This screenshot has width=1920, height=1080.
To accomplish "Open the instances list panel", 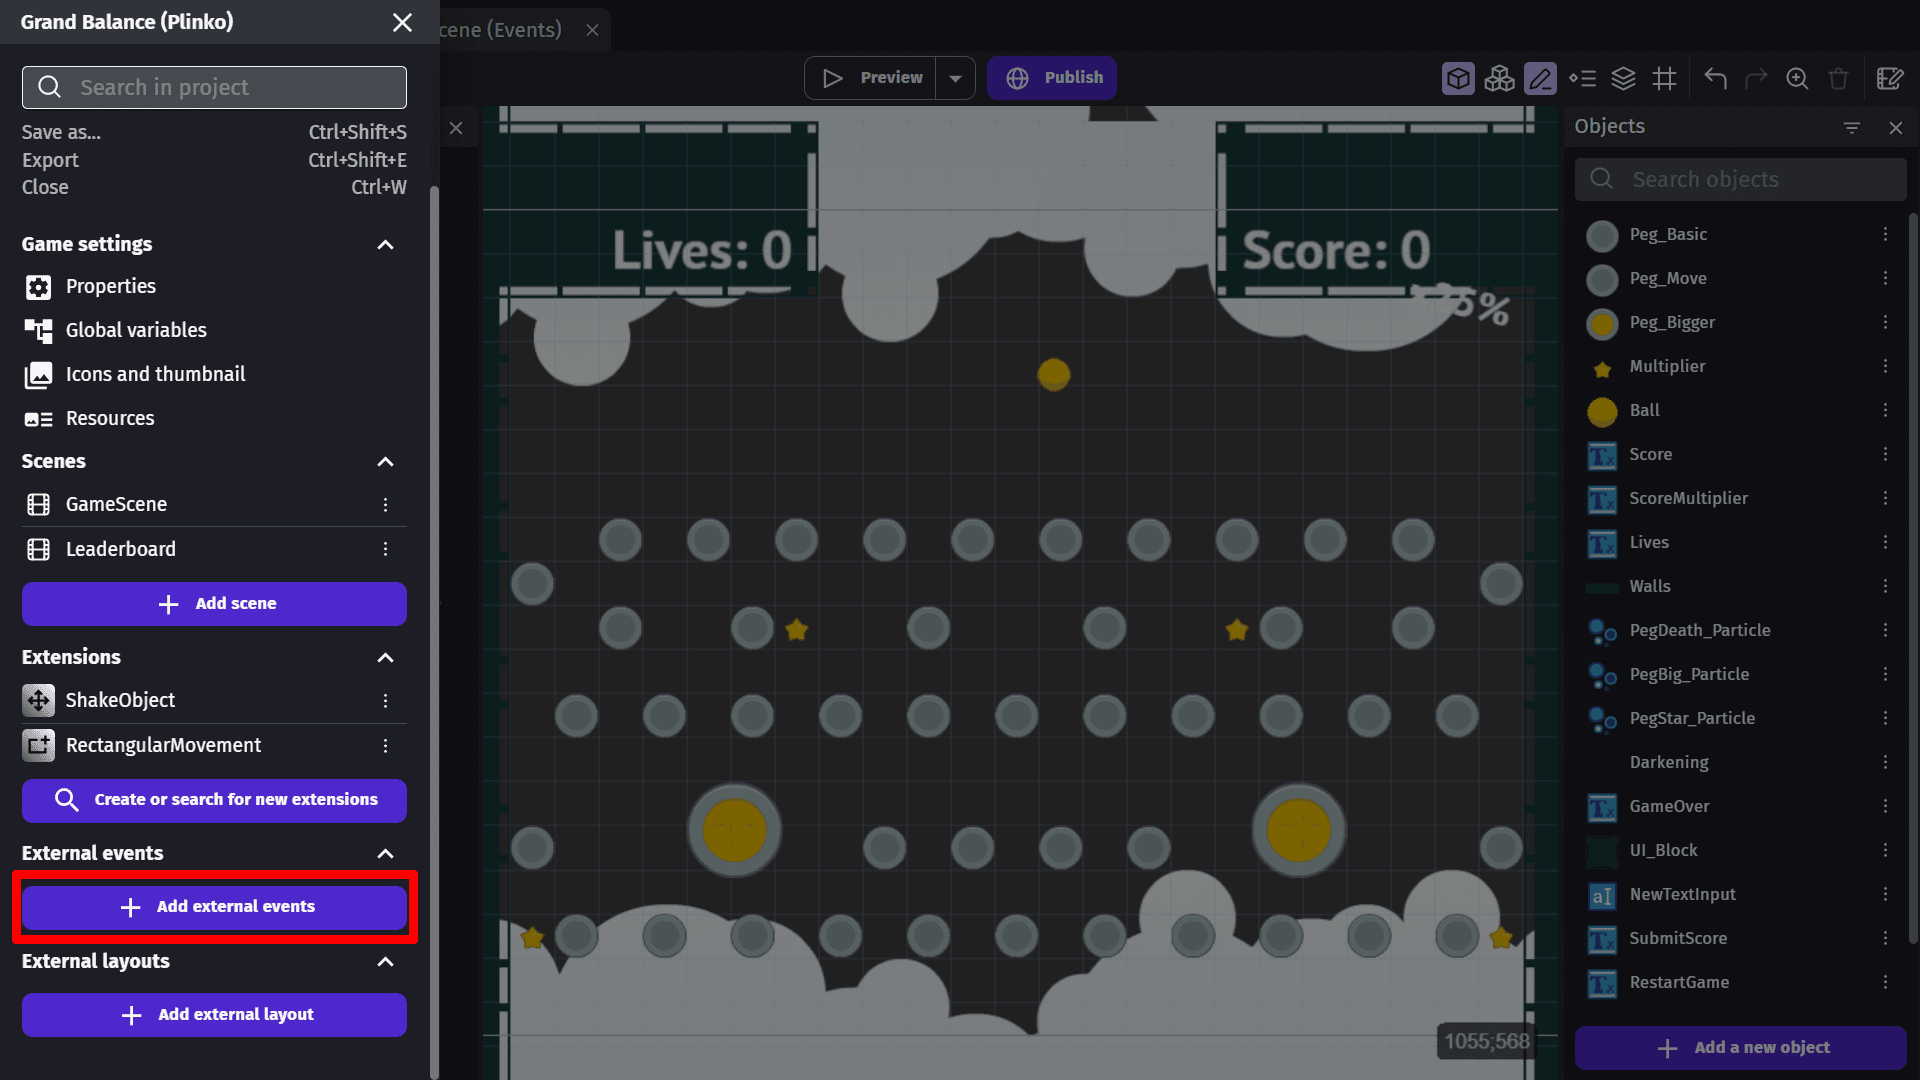I will (x=1582, y=78).
